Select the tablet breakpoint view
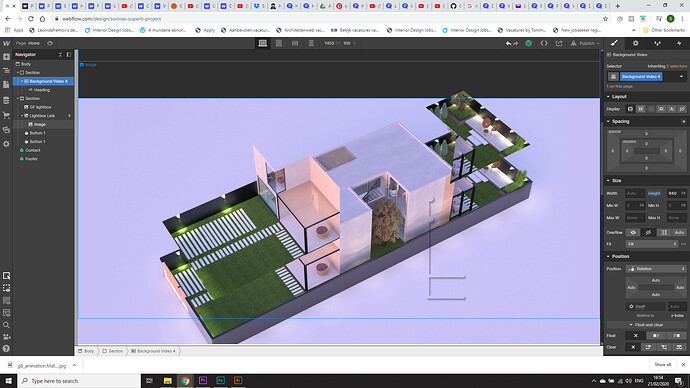Screen dimensions: 690x388 (279, 43)
